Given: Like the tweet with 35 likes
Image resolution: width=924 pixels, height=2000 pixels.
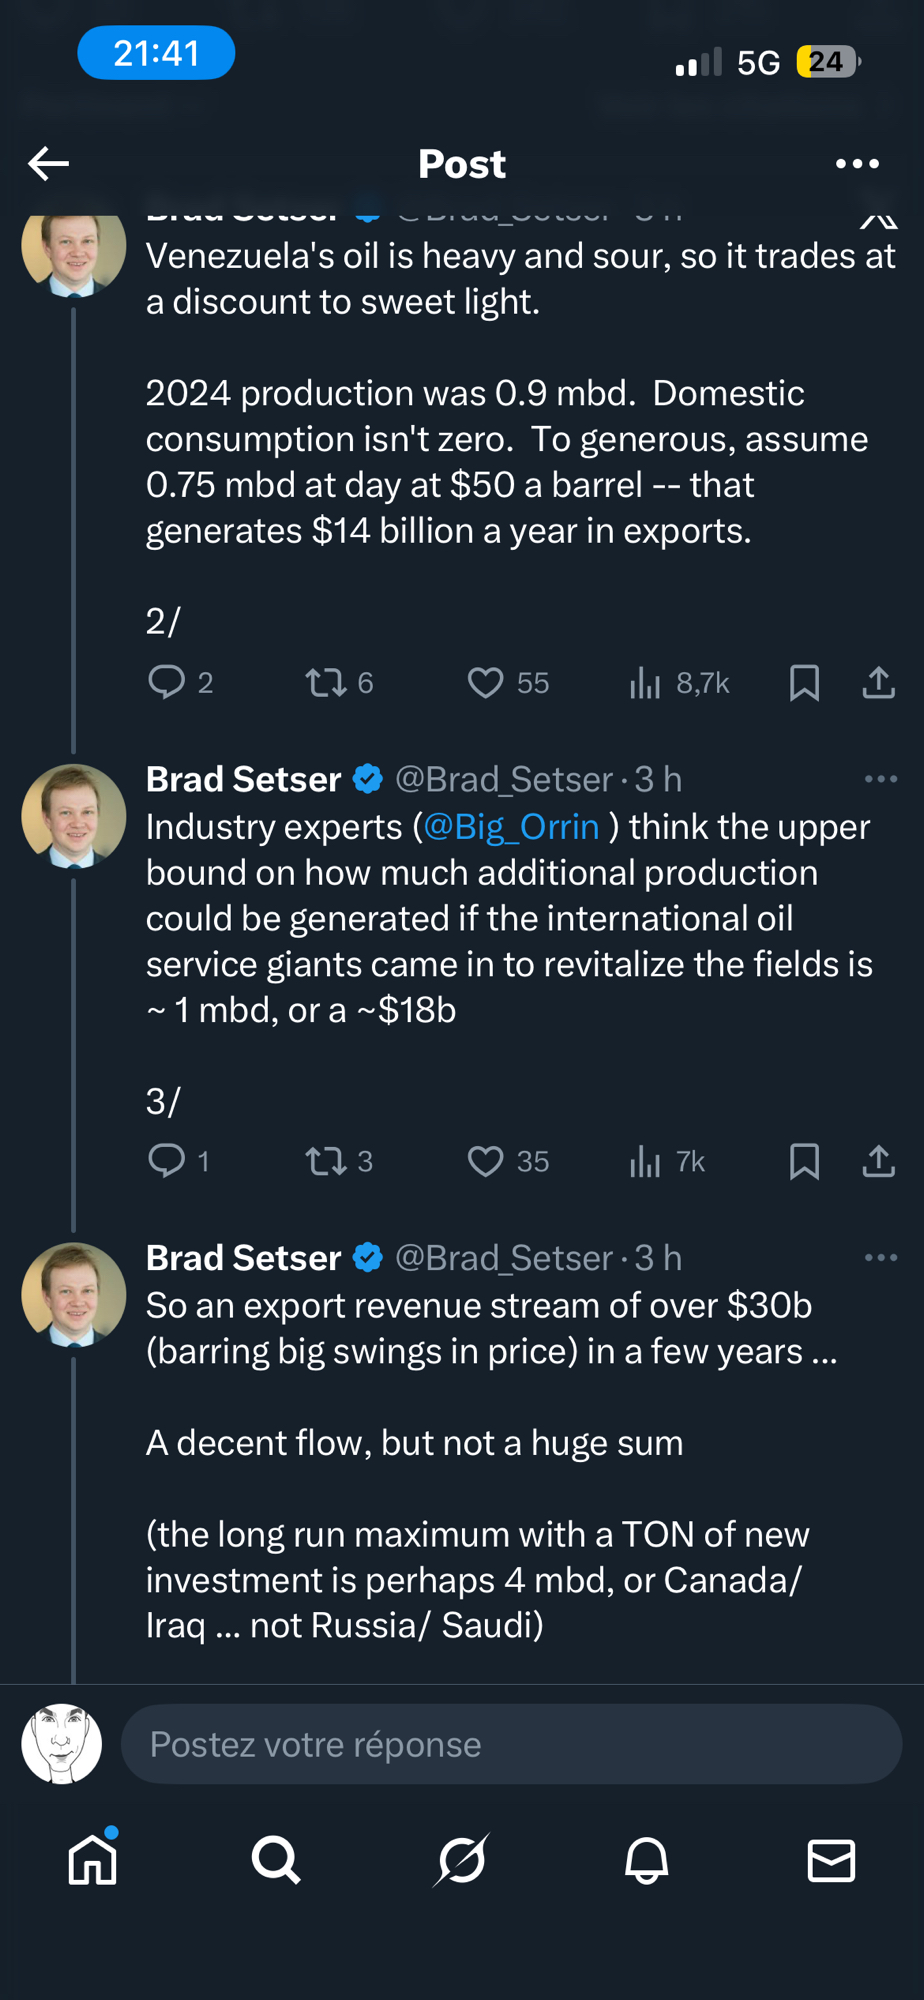Looking at the screenshot, I should pos(486,1161).
